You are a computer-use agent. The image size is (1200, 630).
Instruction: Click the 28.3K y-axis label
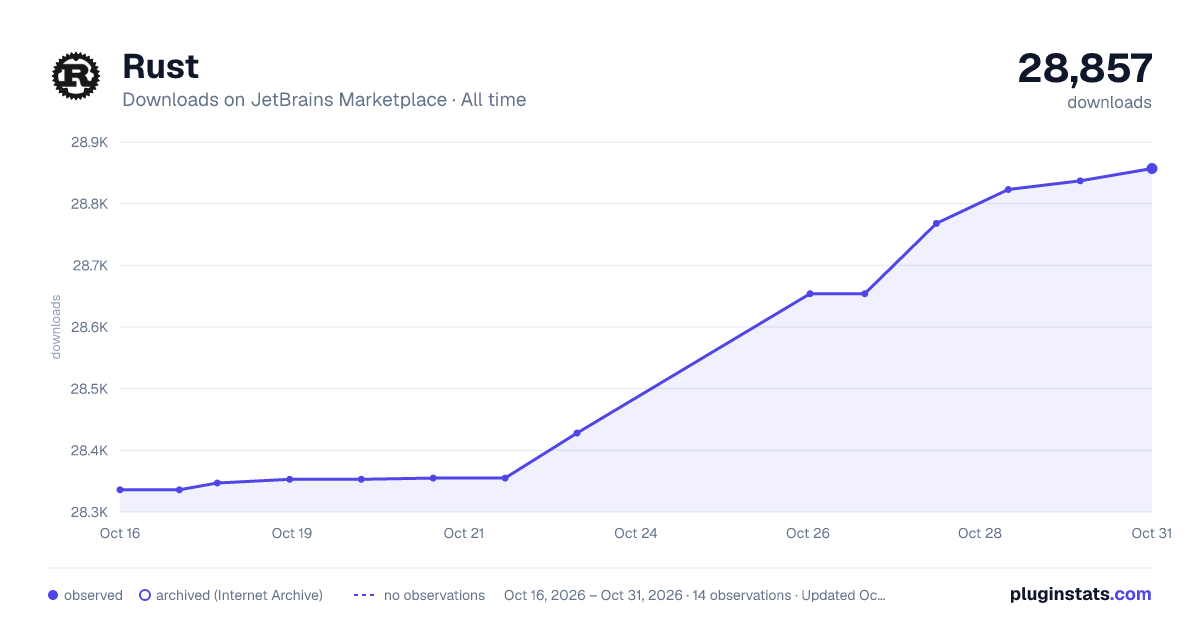[89, 512]
